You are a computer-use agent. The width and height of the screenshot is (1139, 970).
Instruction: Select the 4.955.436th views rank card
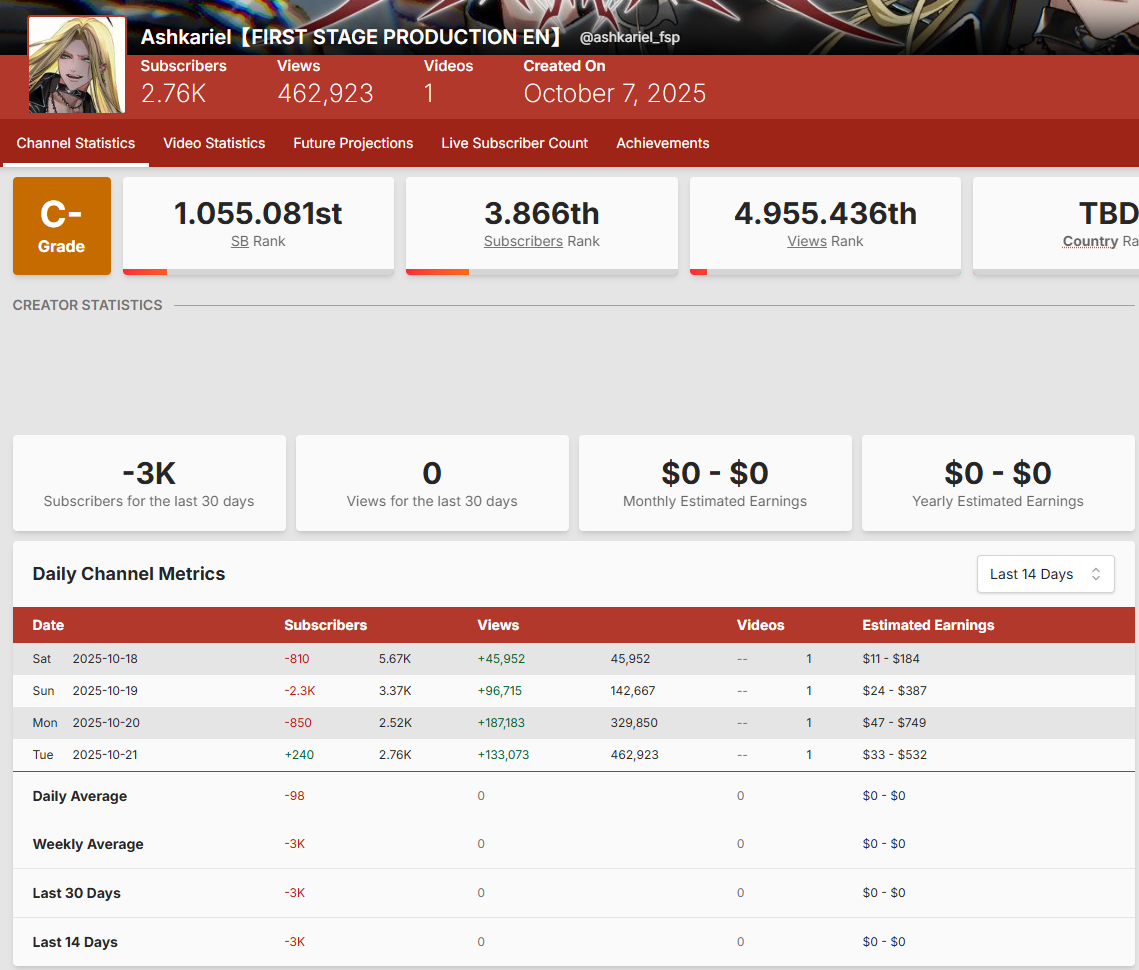(x=825, y=226)
